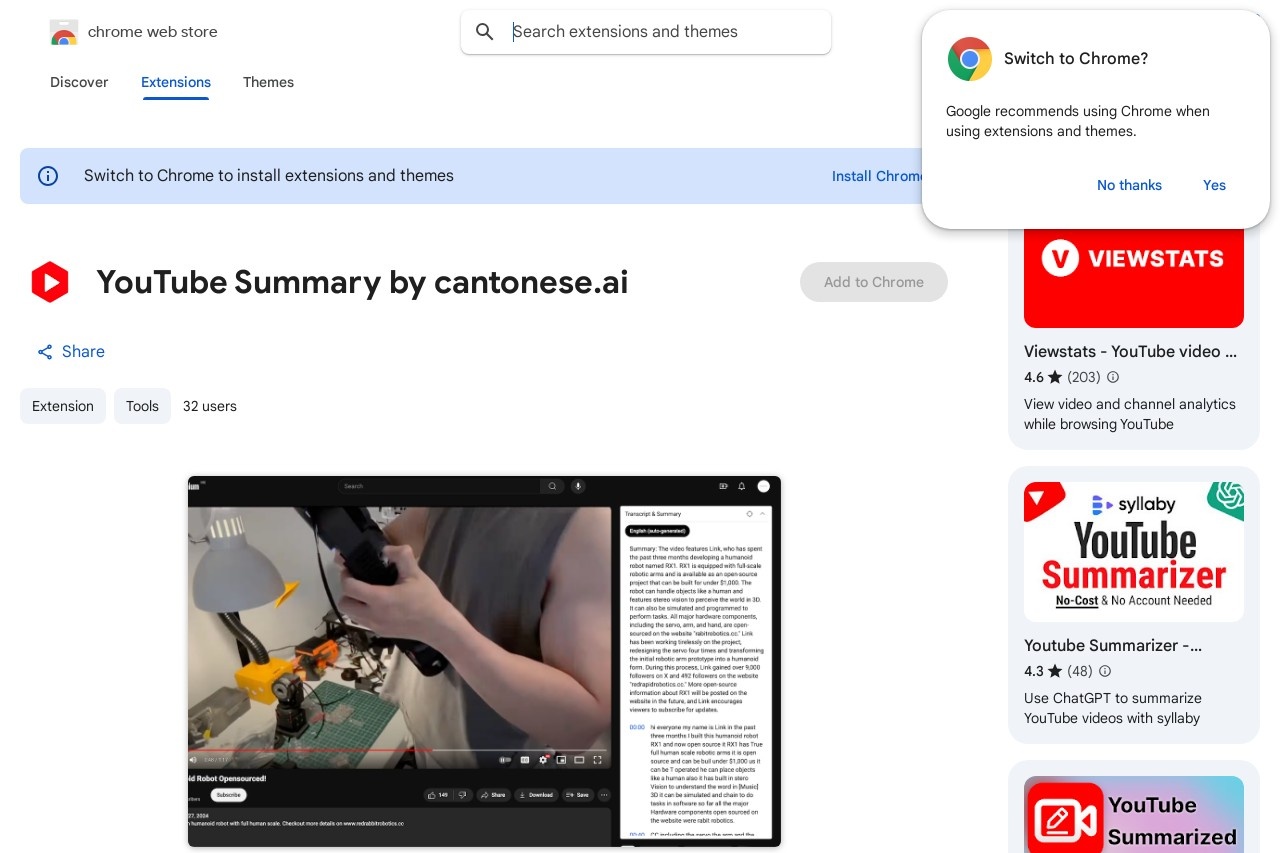The height and width of the screenshot is (853, 1280).
Task: Click the Chrome Web Store logo
Action: tap(64, 32)
